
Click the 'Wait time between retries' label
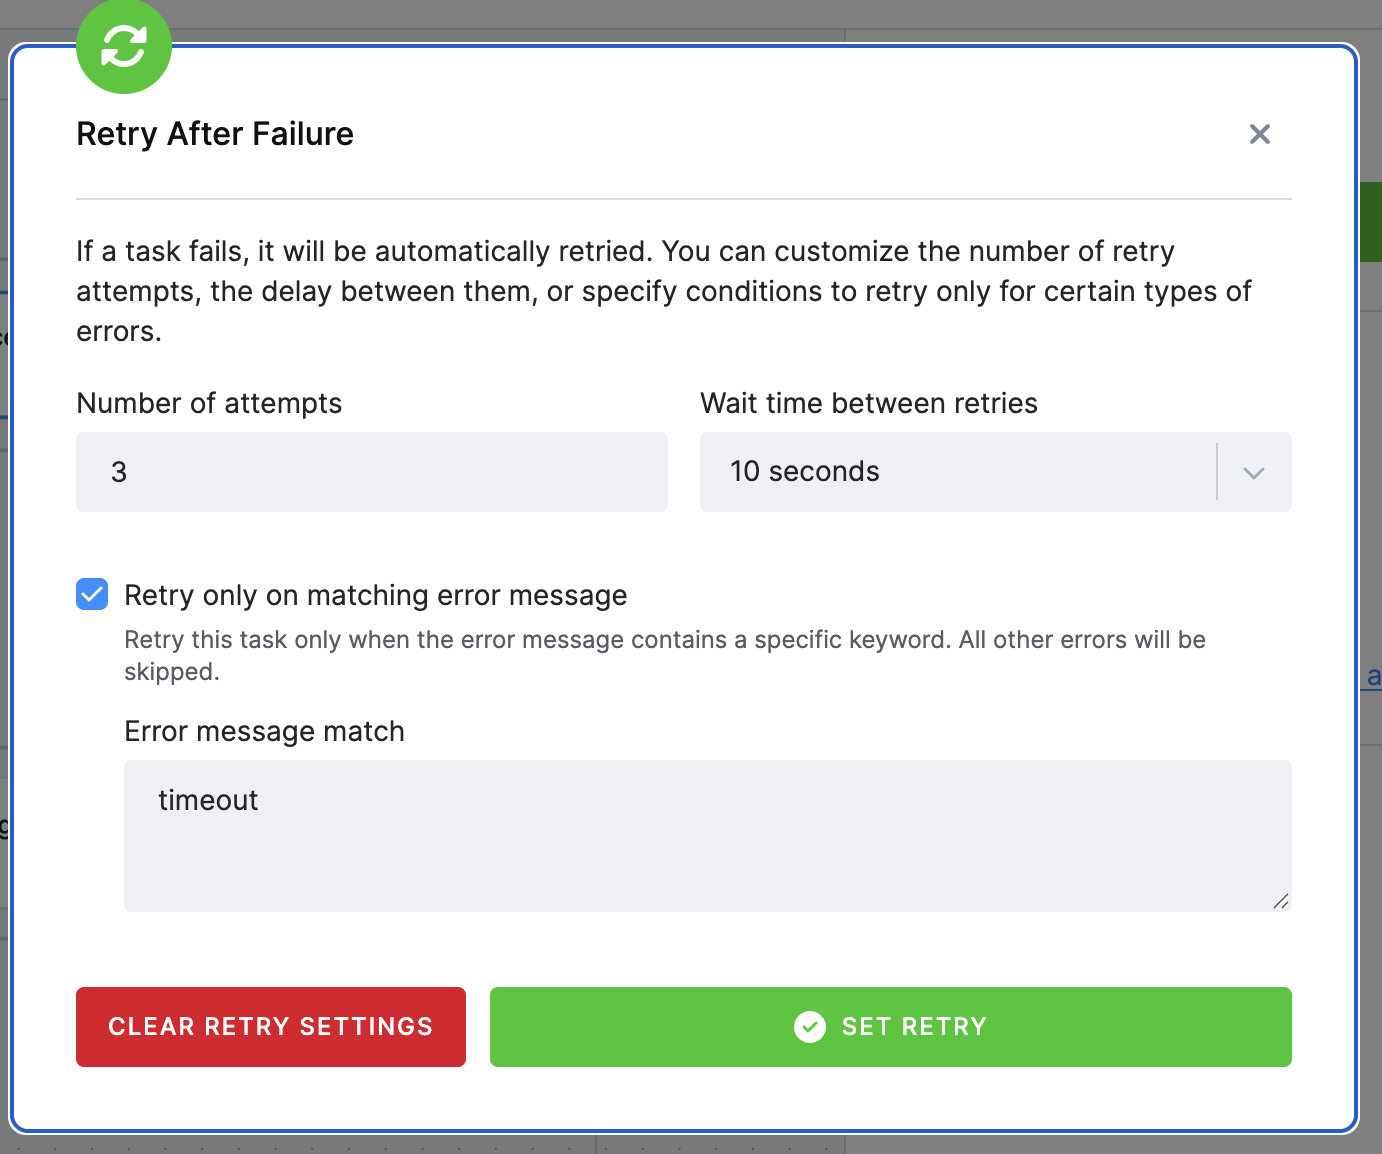tap(869, 403)
